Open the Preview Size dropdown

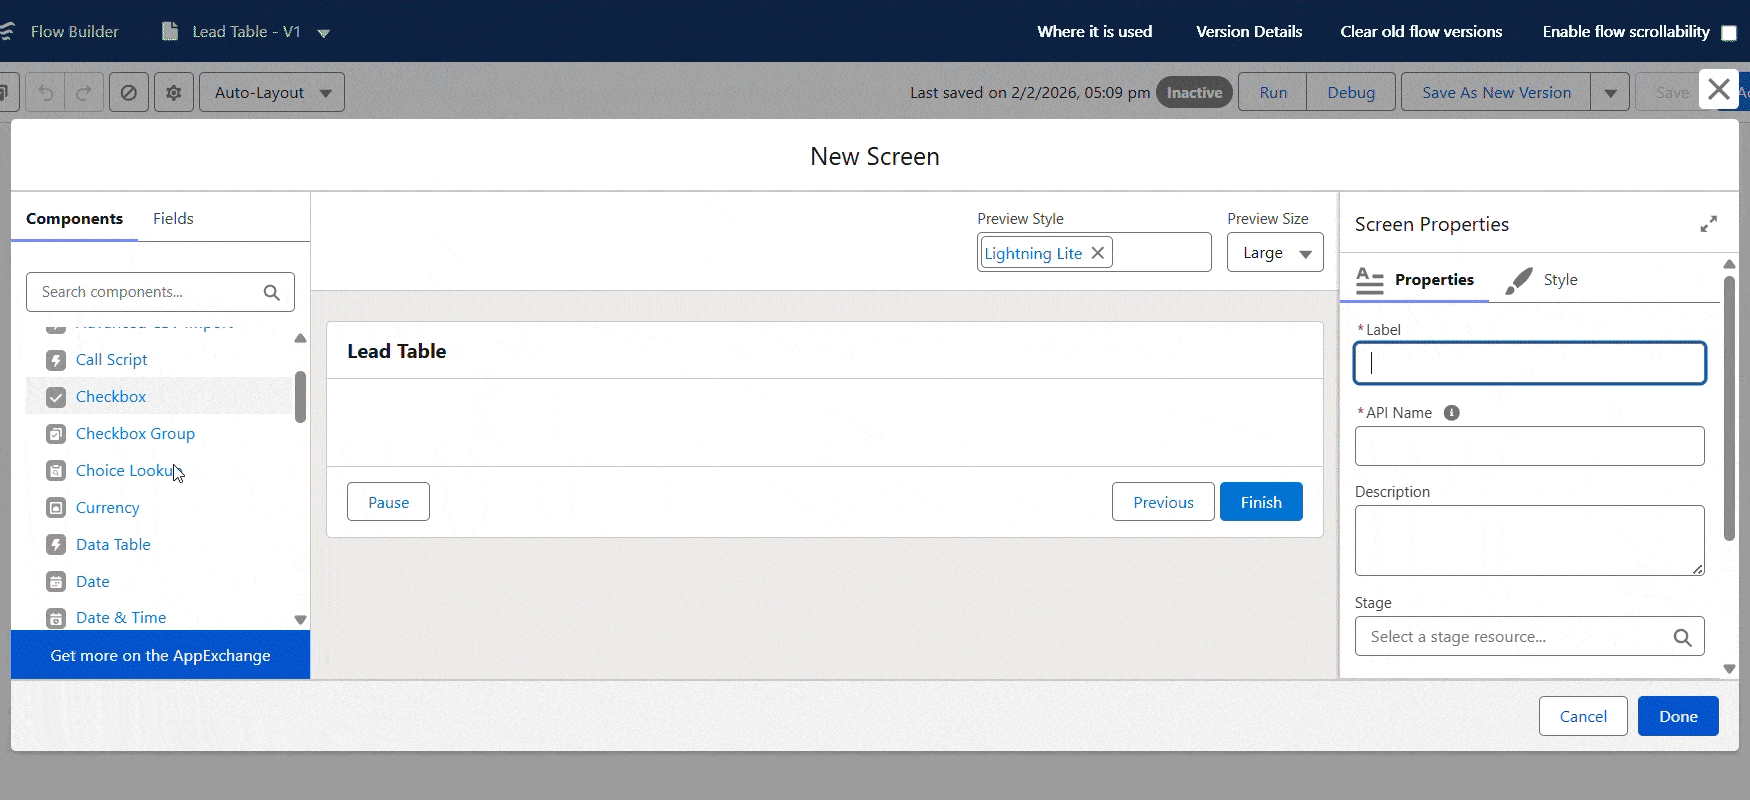pos(1275,253)
